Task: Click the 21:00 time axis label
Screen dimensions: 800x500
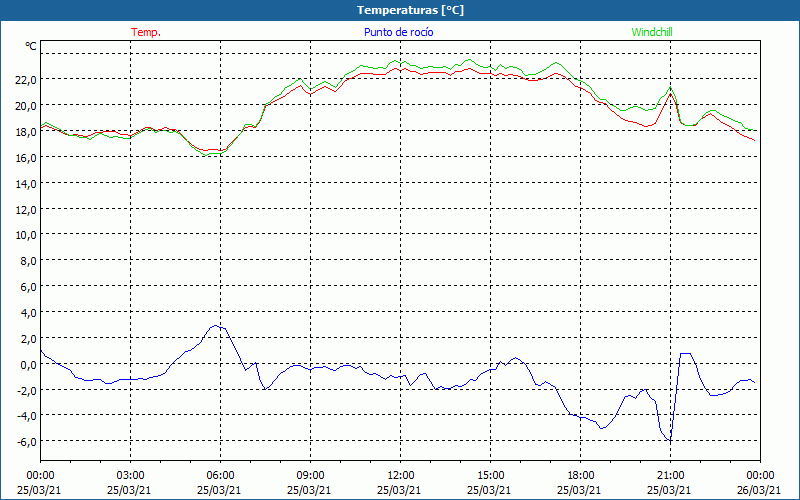Action: 670,476
